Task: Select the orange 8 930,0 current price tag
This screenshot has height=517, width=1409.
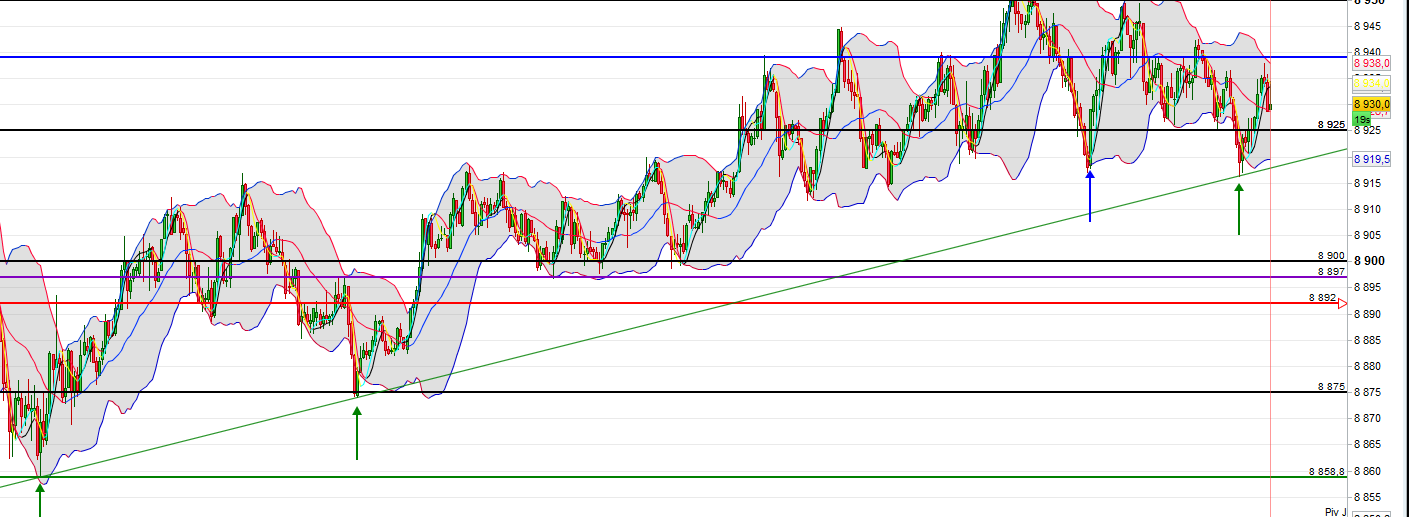Action: [1372, 104]
